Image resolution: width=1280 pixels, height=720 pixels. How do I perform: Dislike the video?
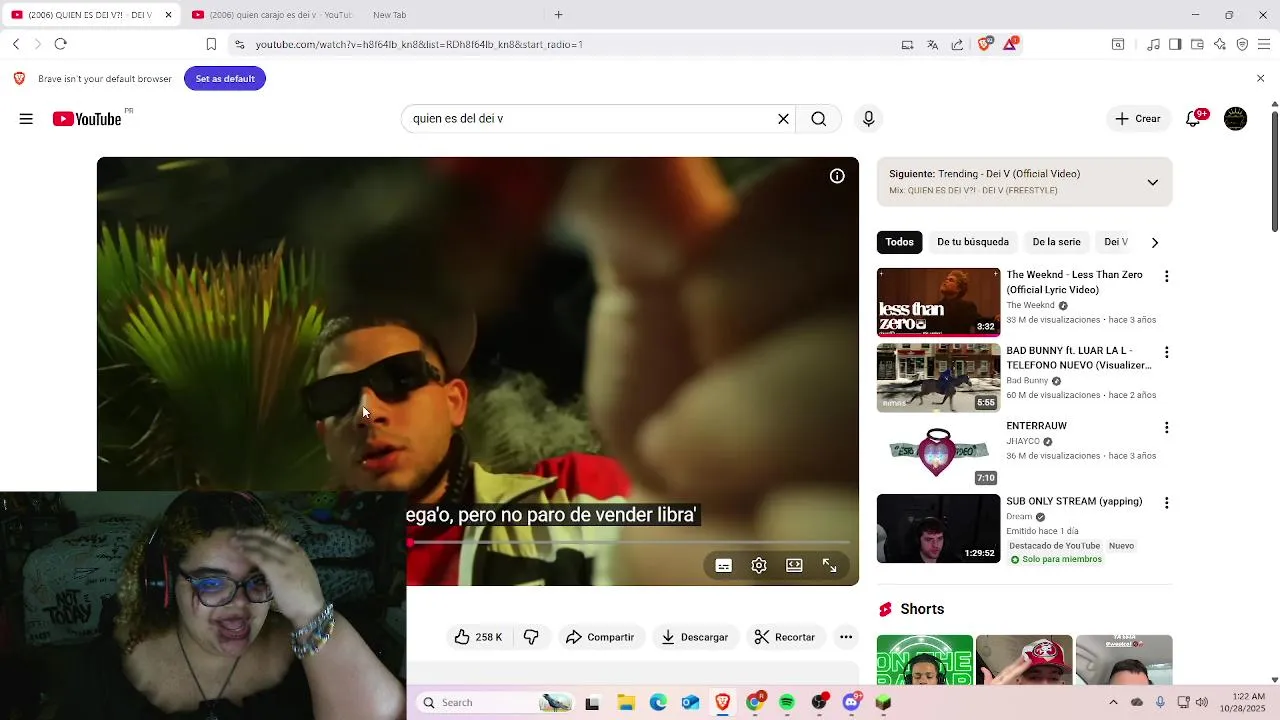point(531,637)
